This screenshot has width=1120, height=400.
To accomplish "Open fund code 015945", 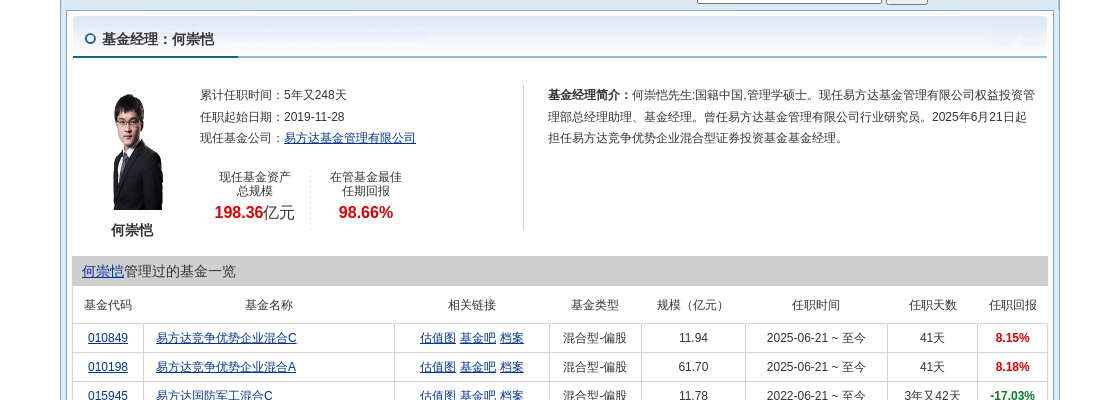I will [108, 395].
